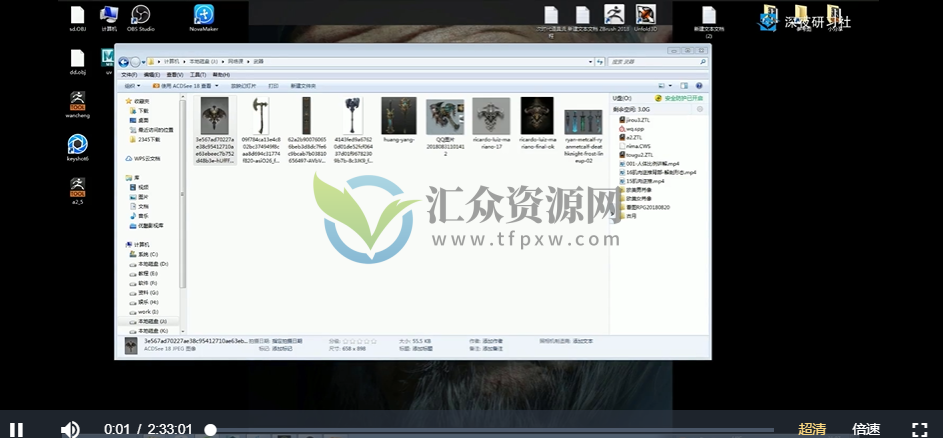
Task: Open the 组织 dropdown in toolbar
Action: click(x=132, y=86)
